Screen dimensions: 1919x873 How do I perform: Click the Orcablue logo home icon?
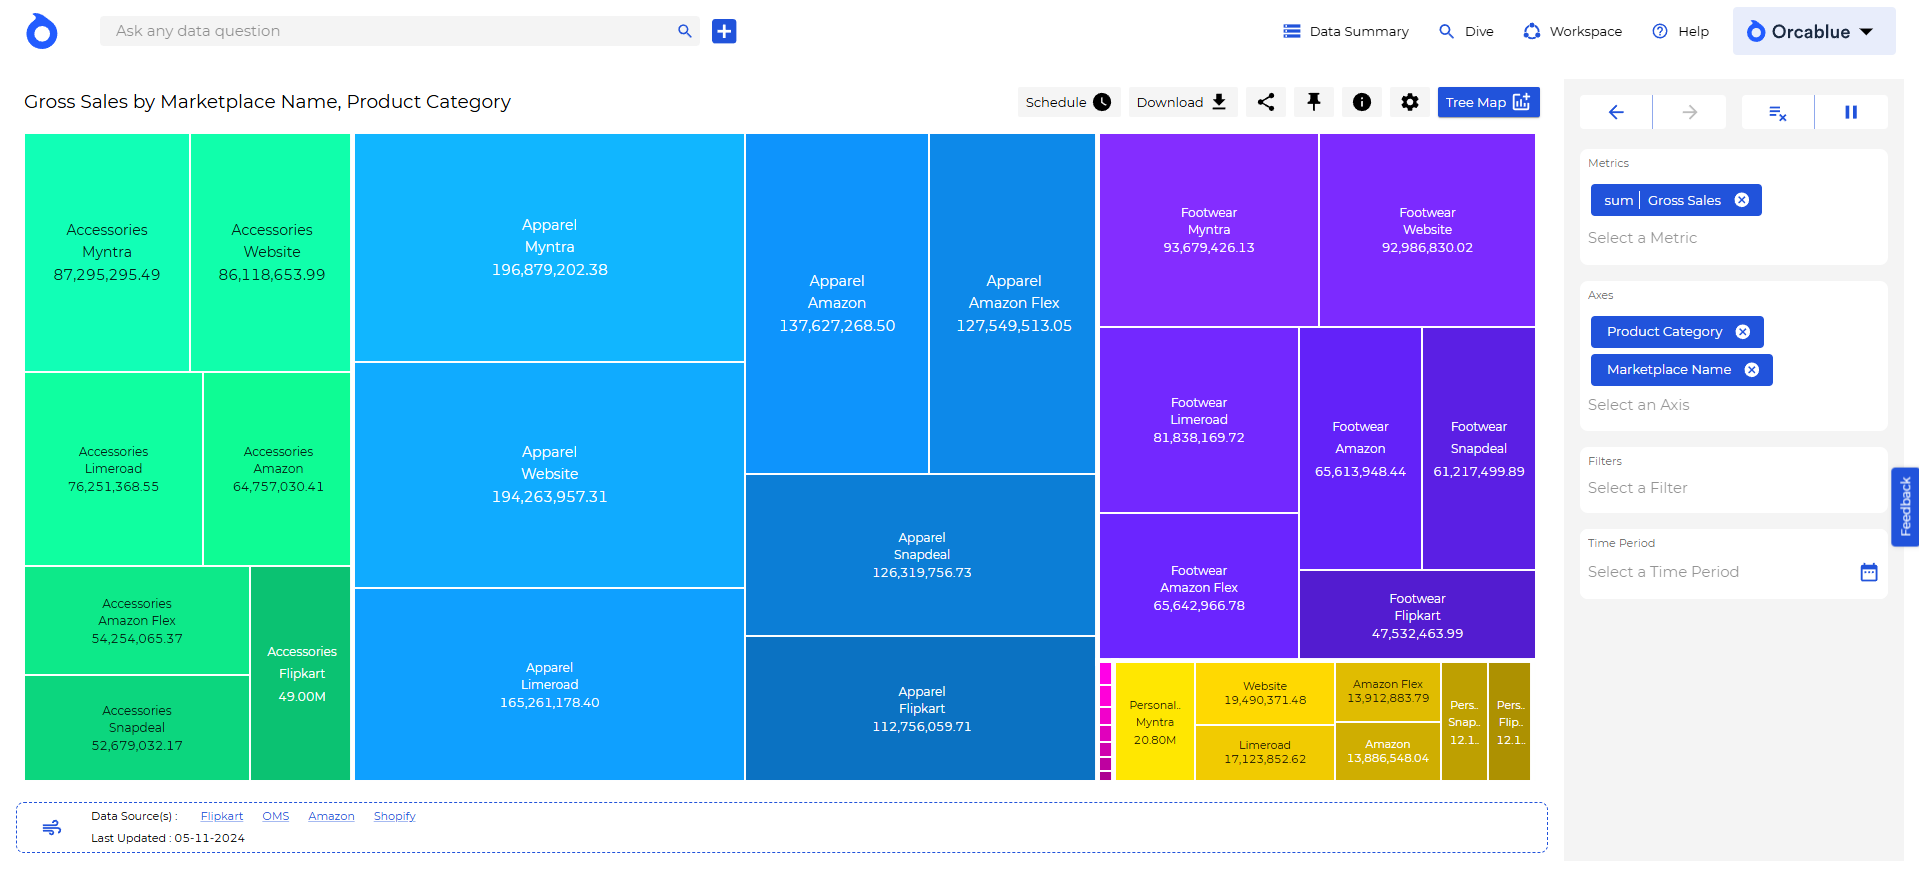(x=42, y=31)
